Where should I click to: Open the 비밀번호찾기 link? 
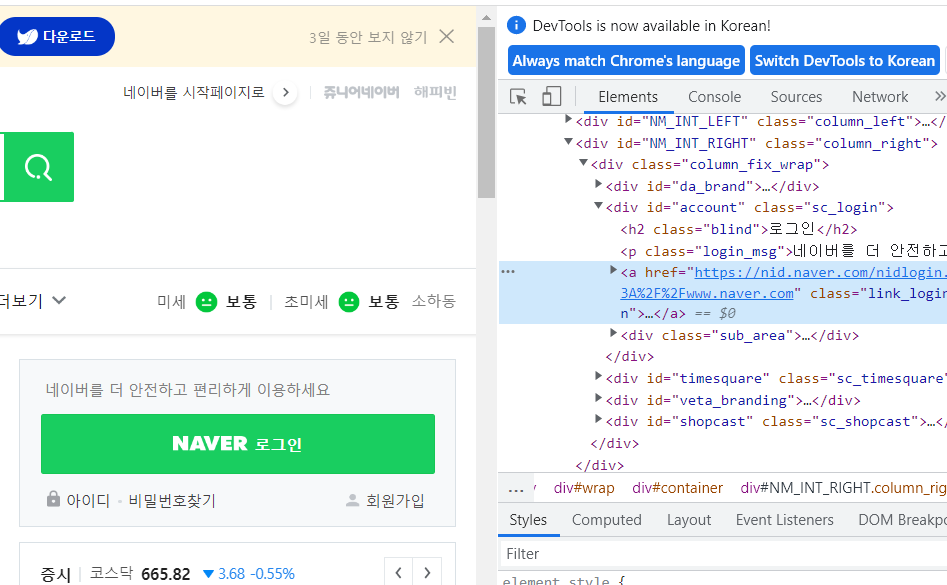pos(172,500)
